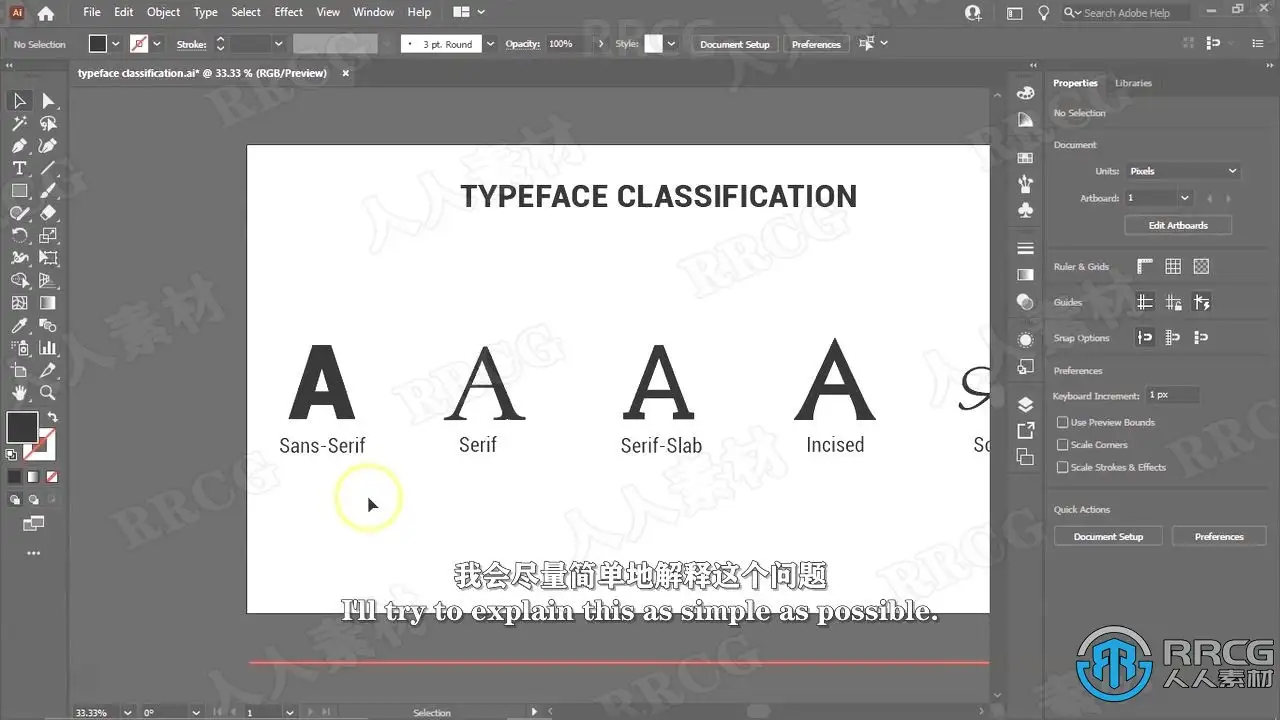Toggle the lock guides option
This screenshot has width=1280, height=720.
coord(1173,302)
